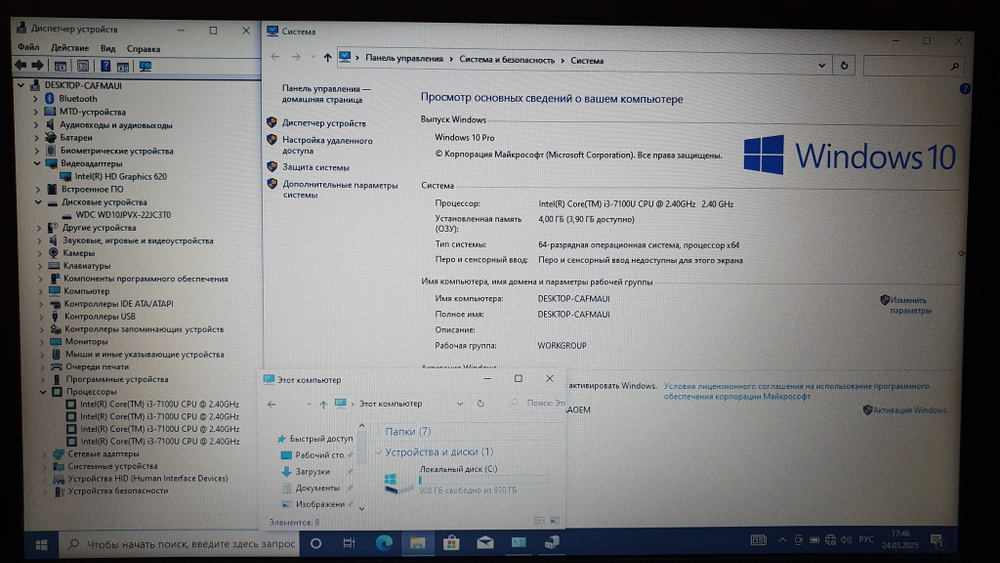Click the Клавиатуры category icon
Viewport: 1000px width, 563px height.
click(x=54, y=265)
